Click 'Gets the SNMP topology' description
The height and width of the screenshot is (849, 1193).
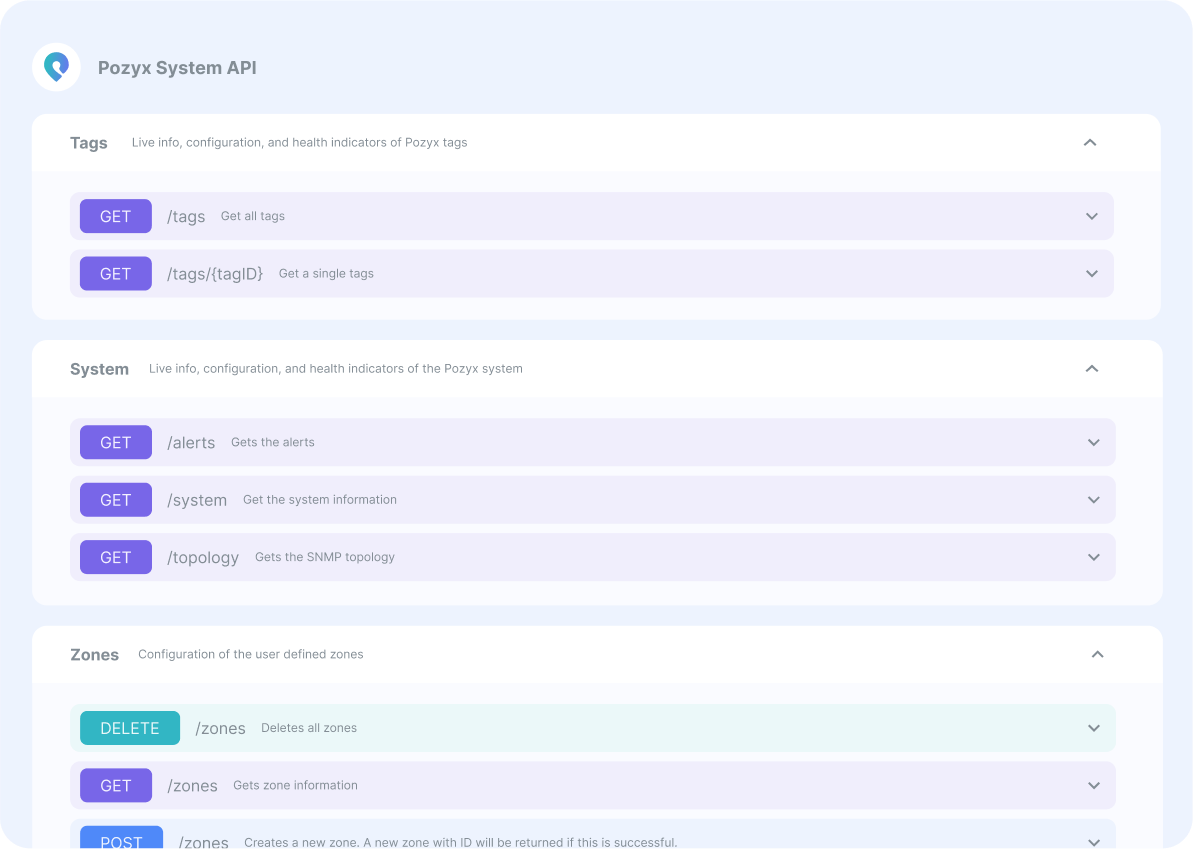tap(325, 558)
